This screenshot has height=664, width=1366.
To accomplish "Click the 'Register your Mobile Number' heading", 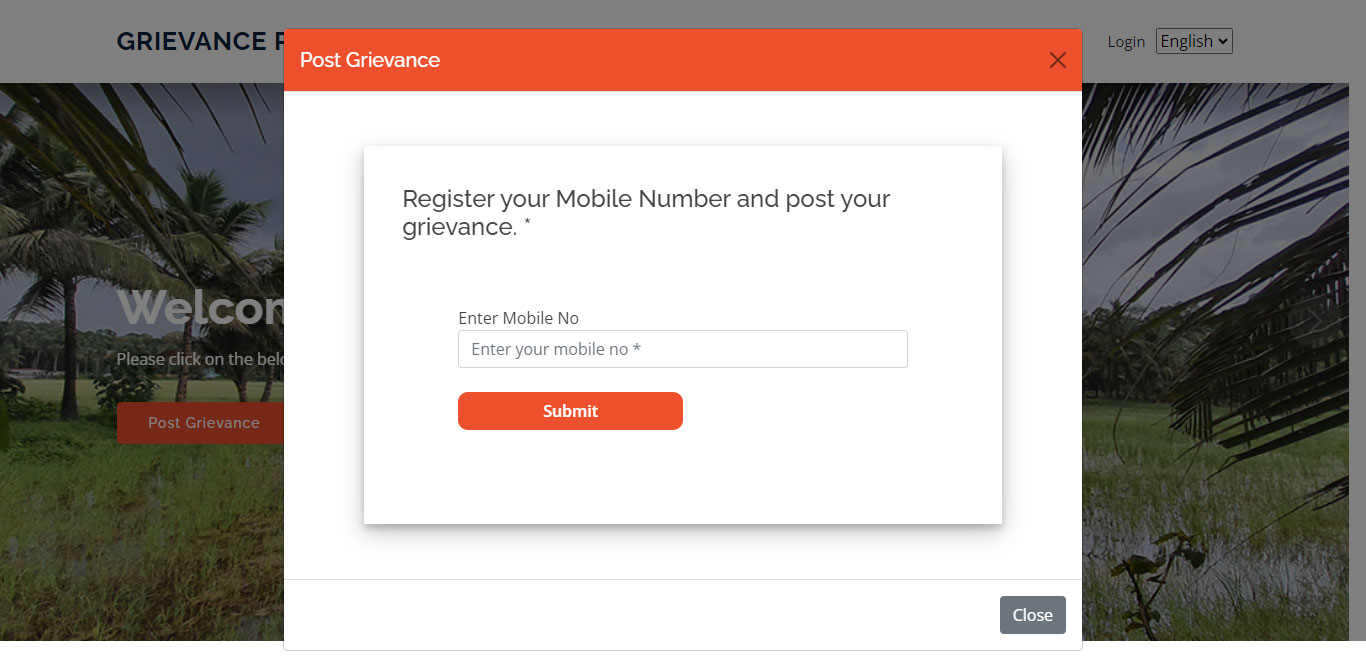I will pyautogui.click(x=645, y=199).
